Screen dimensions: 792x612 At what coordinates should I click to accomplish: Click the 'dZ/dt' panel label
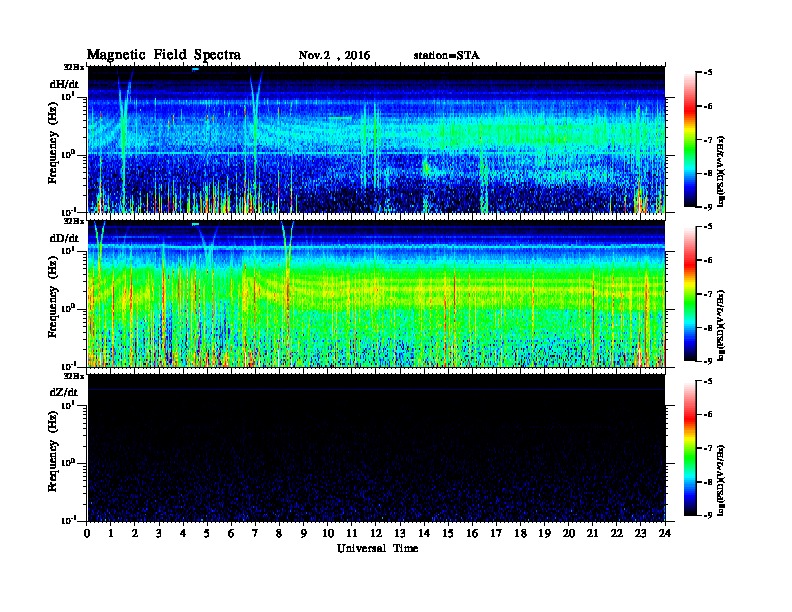[x=64, y=392]
